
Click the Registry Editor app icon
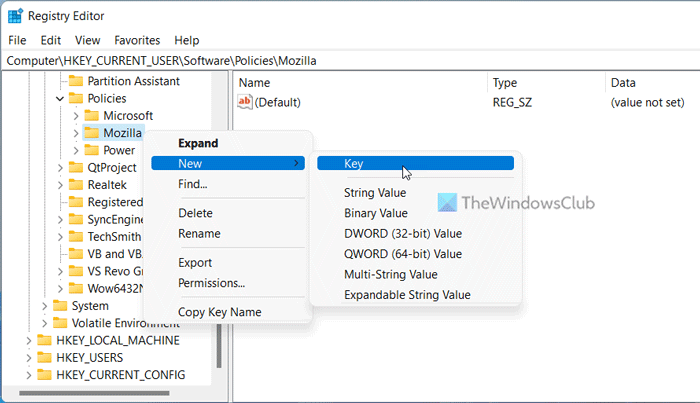pyautogui.click(x=15, y=16)
